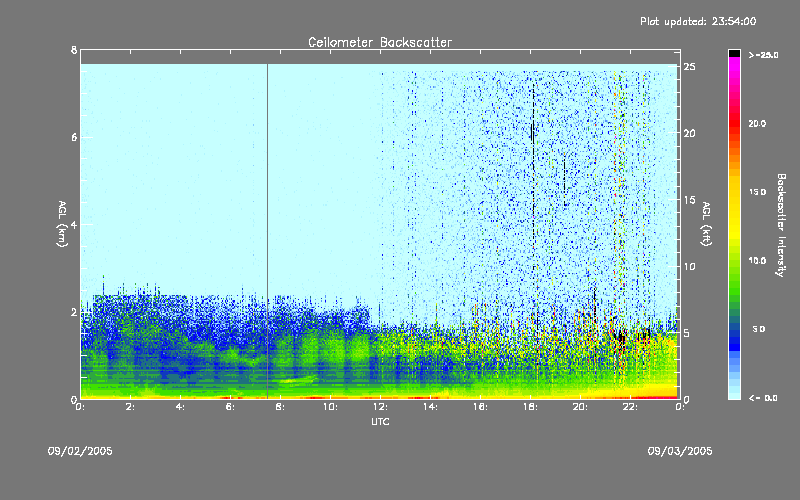The height and width of the screenshot is (500, 800).
Task: Click the 'AGL (km)' left axis label
Action: (62, 224)
